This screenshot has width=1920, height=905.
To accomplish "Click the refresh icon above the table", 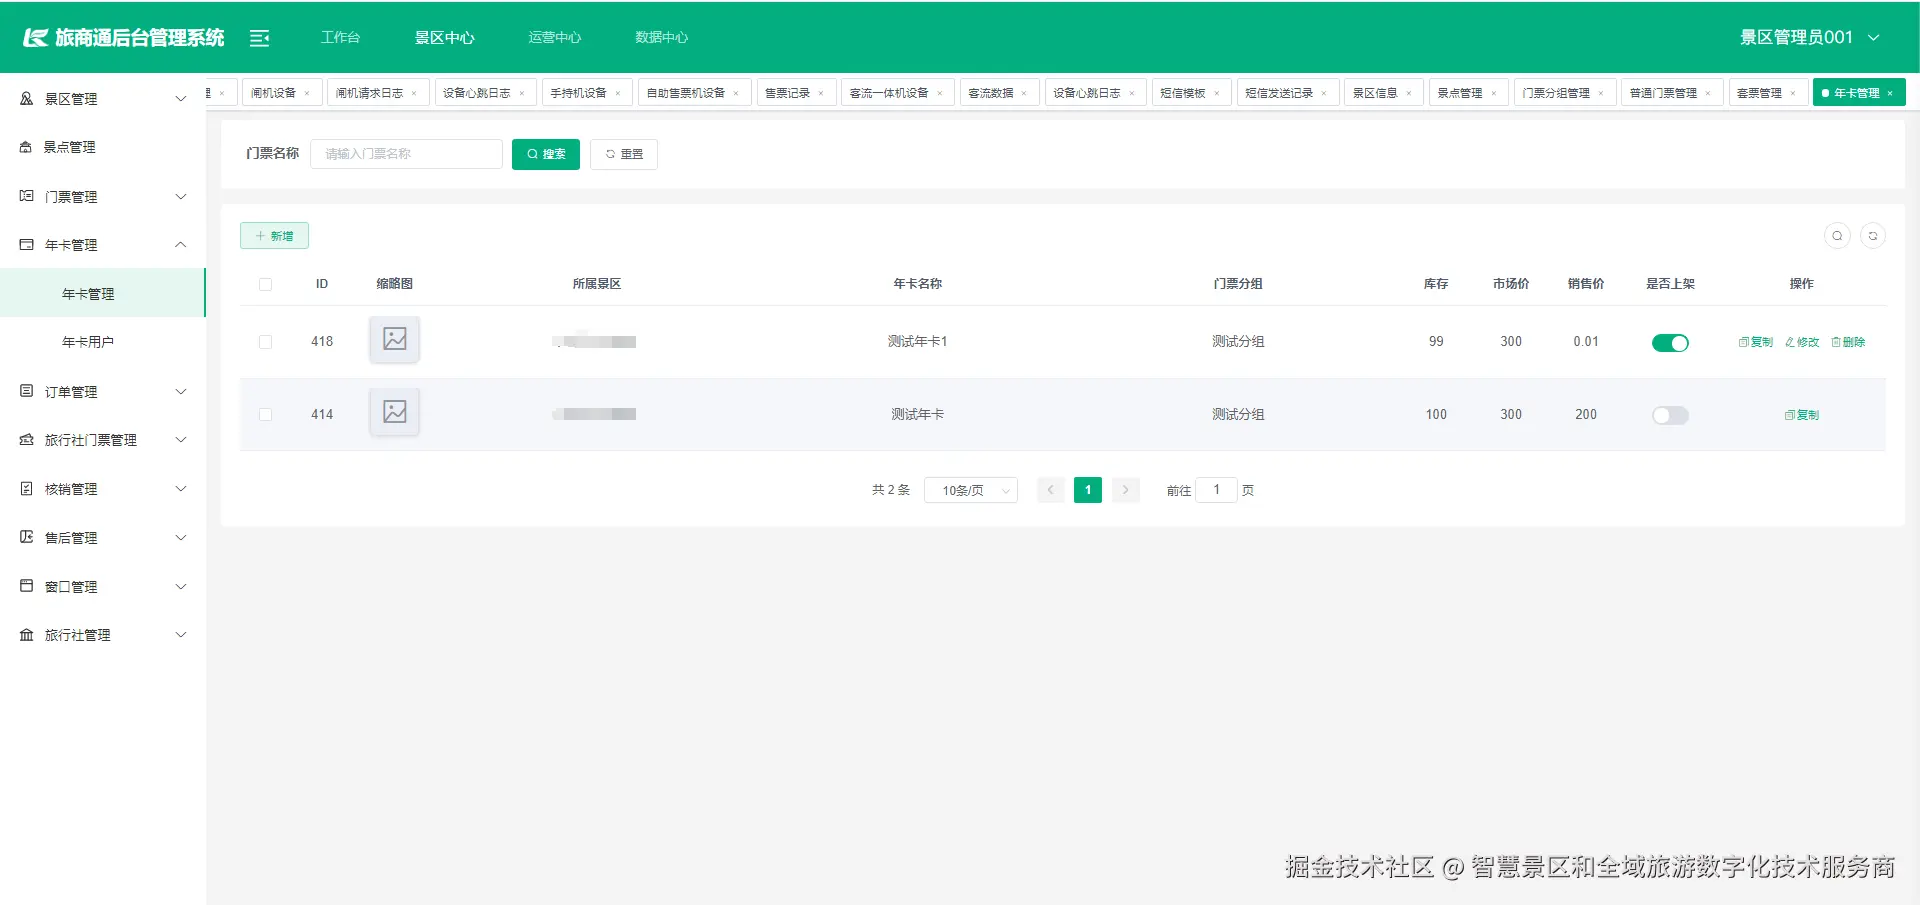I will tap(1875, 235).
